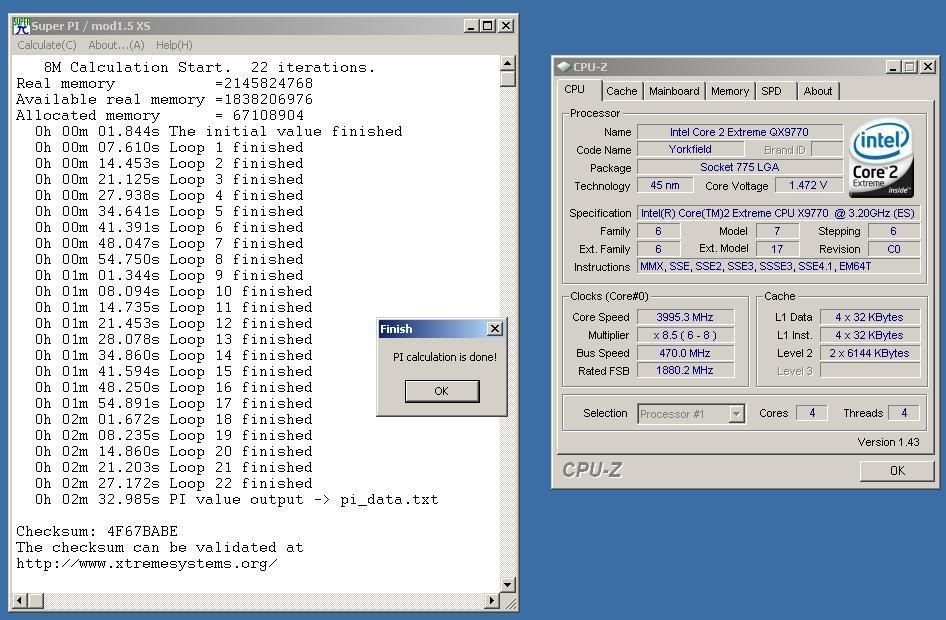This screenshot has width=946, height=620.
Task: Click the CPU-Z title bar icon
Action: [564, 66]
